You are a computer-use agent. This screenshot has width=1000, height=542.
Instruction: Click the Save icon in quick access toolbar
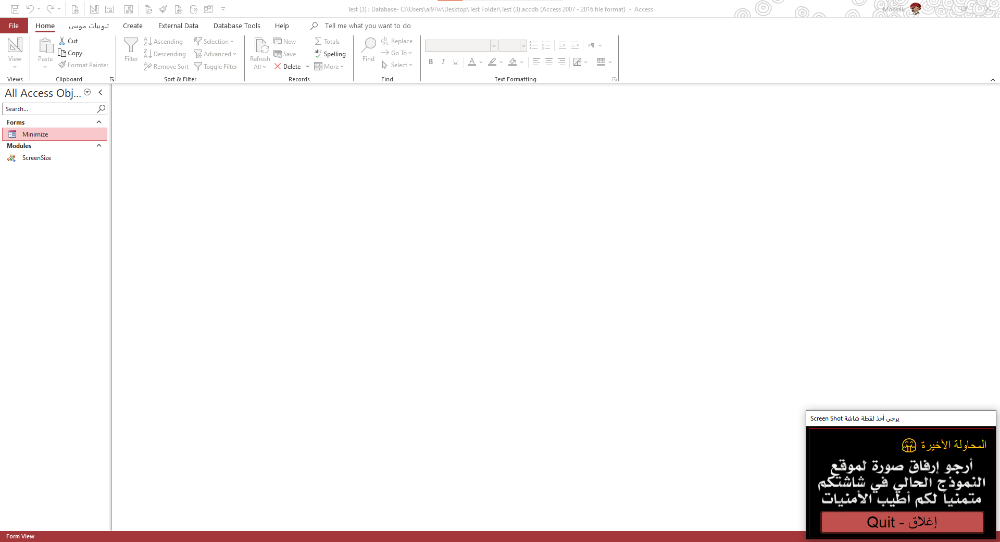tap(15, 9)
